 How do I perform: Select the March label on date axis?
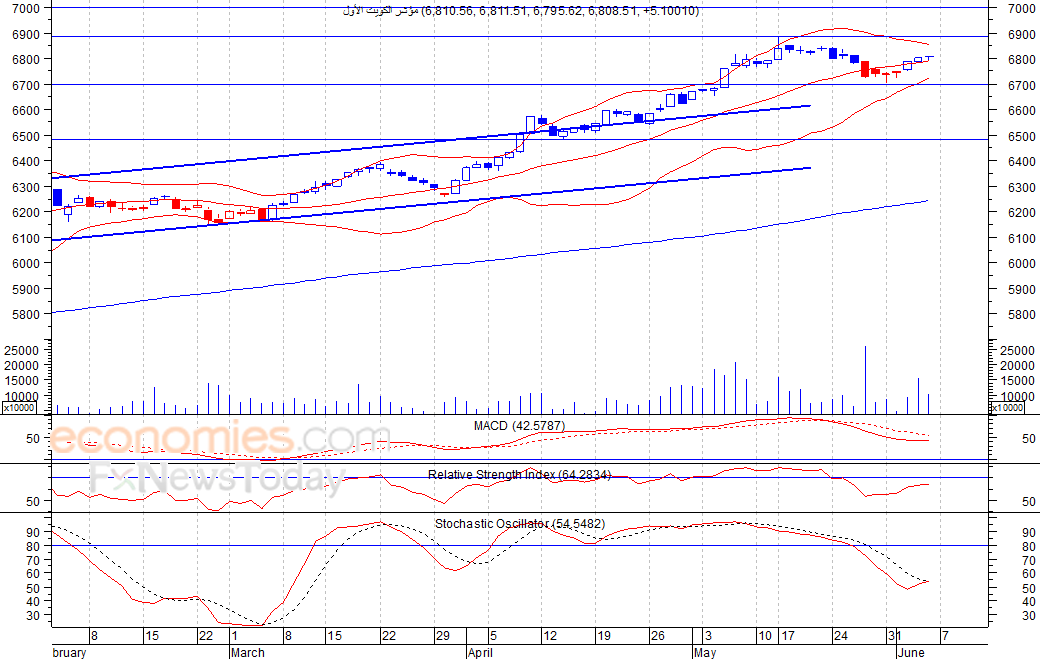[x=248, y=652]
